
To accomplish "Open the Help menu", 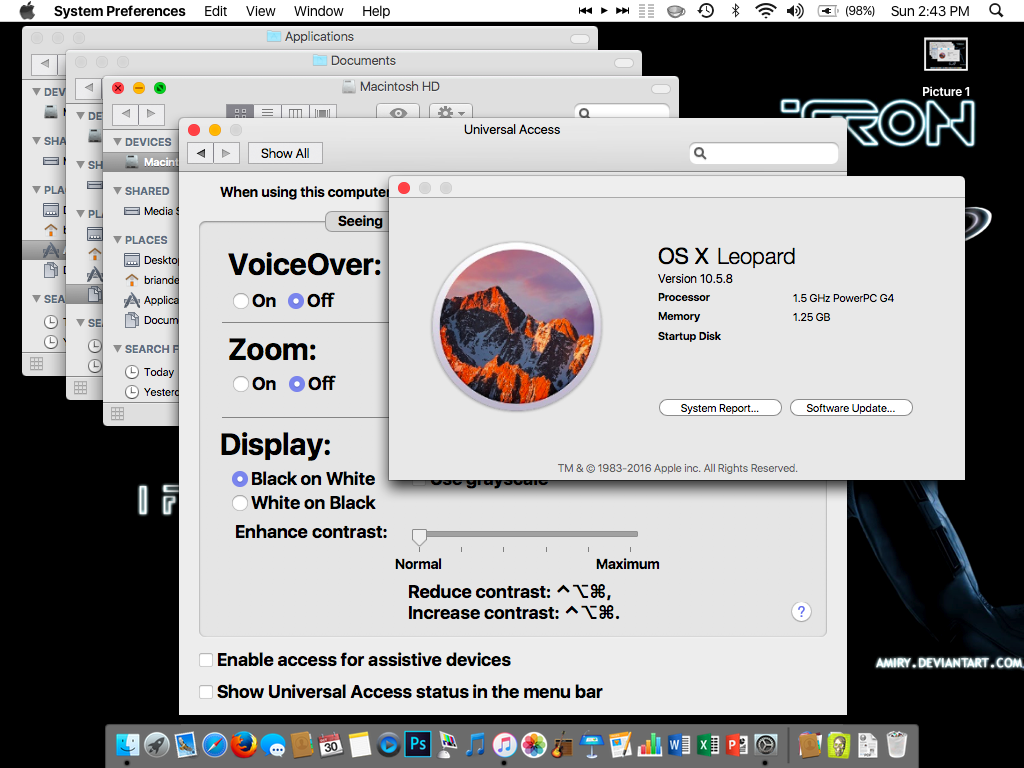I will click(x=376, y=11).
